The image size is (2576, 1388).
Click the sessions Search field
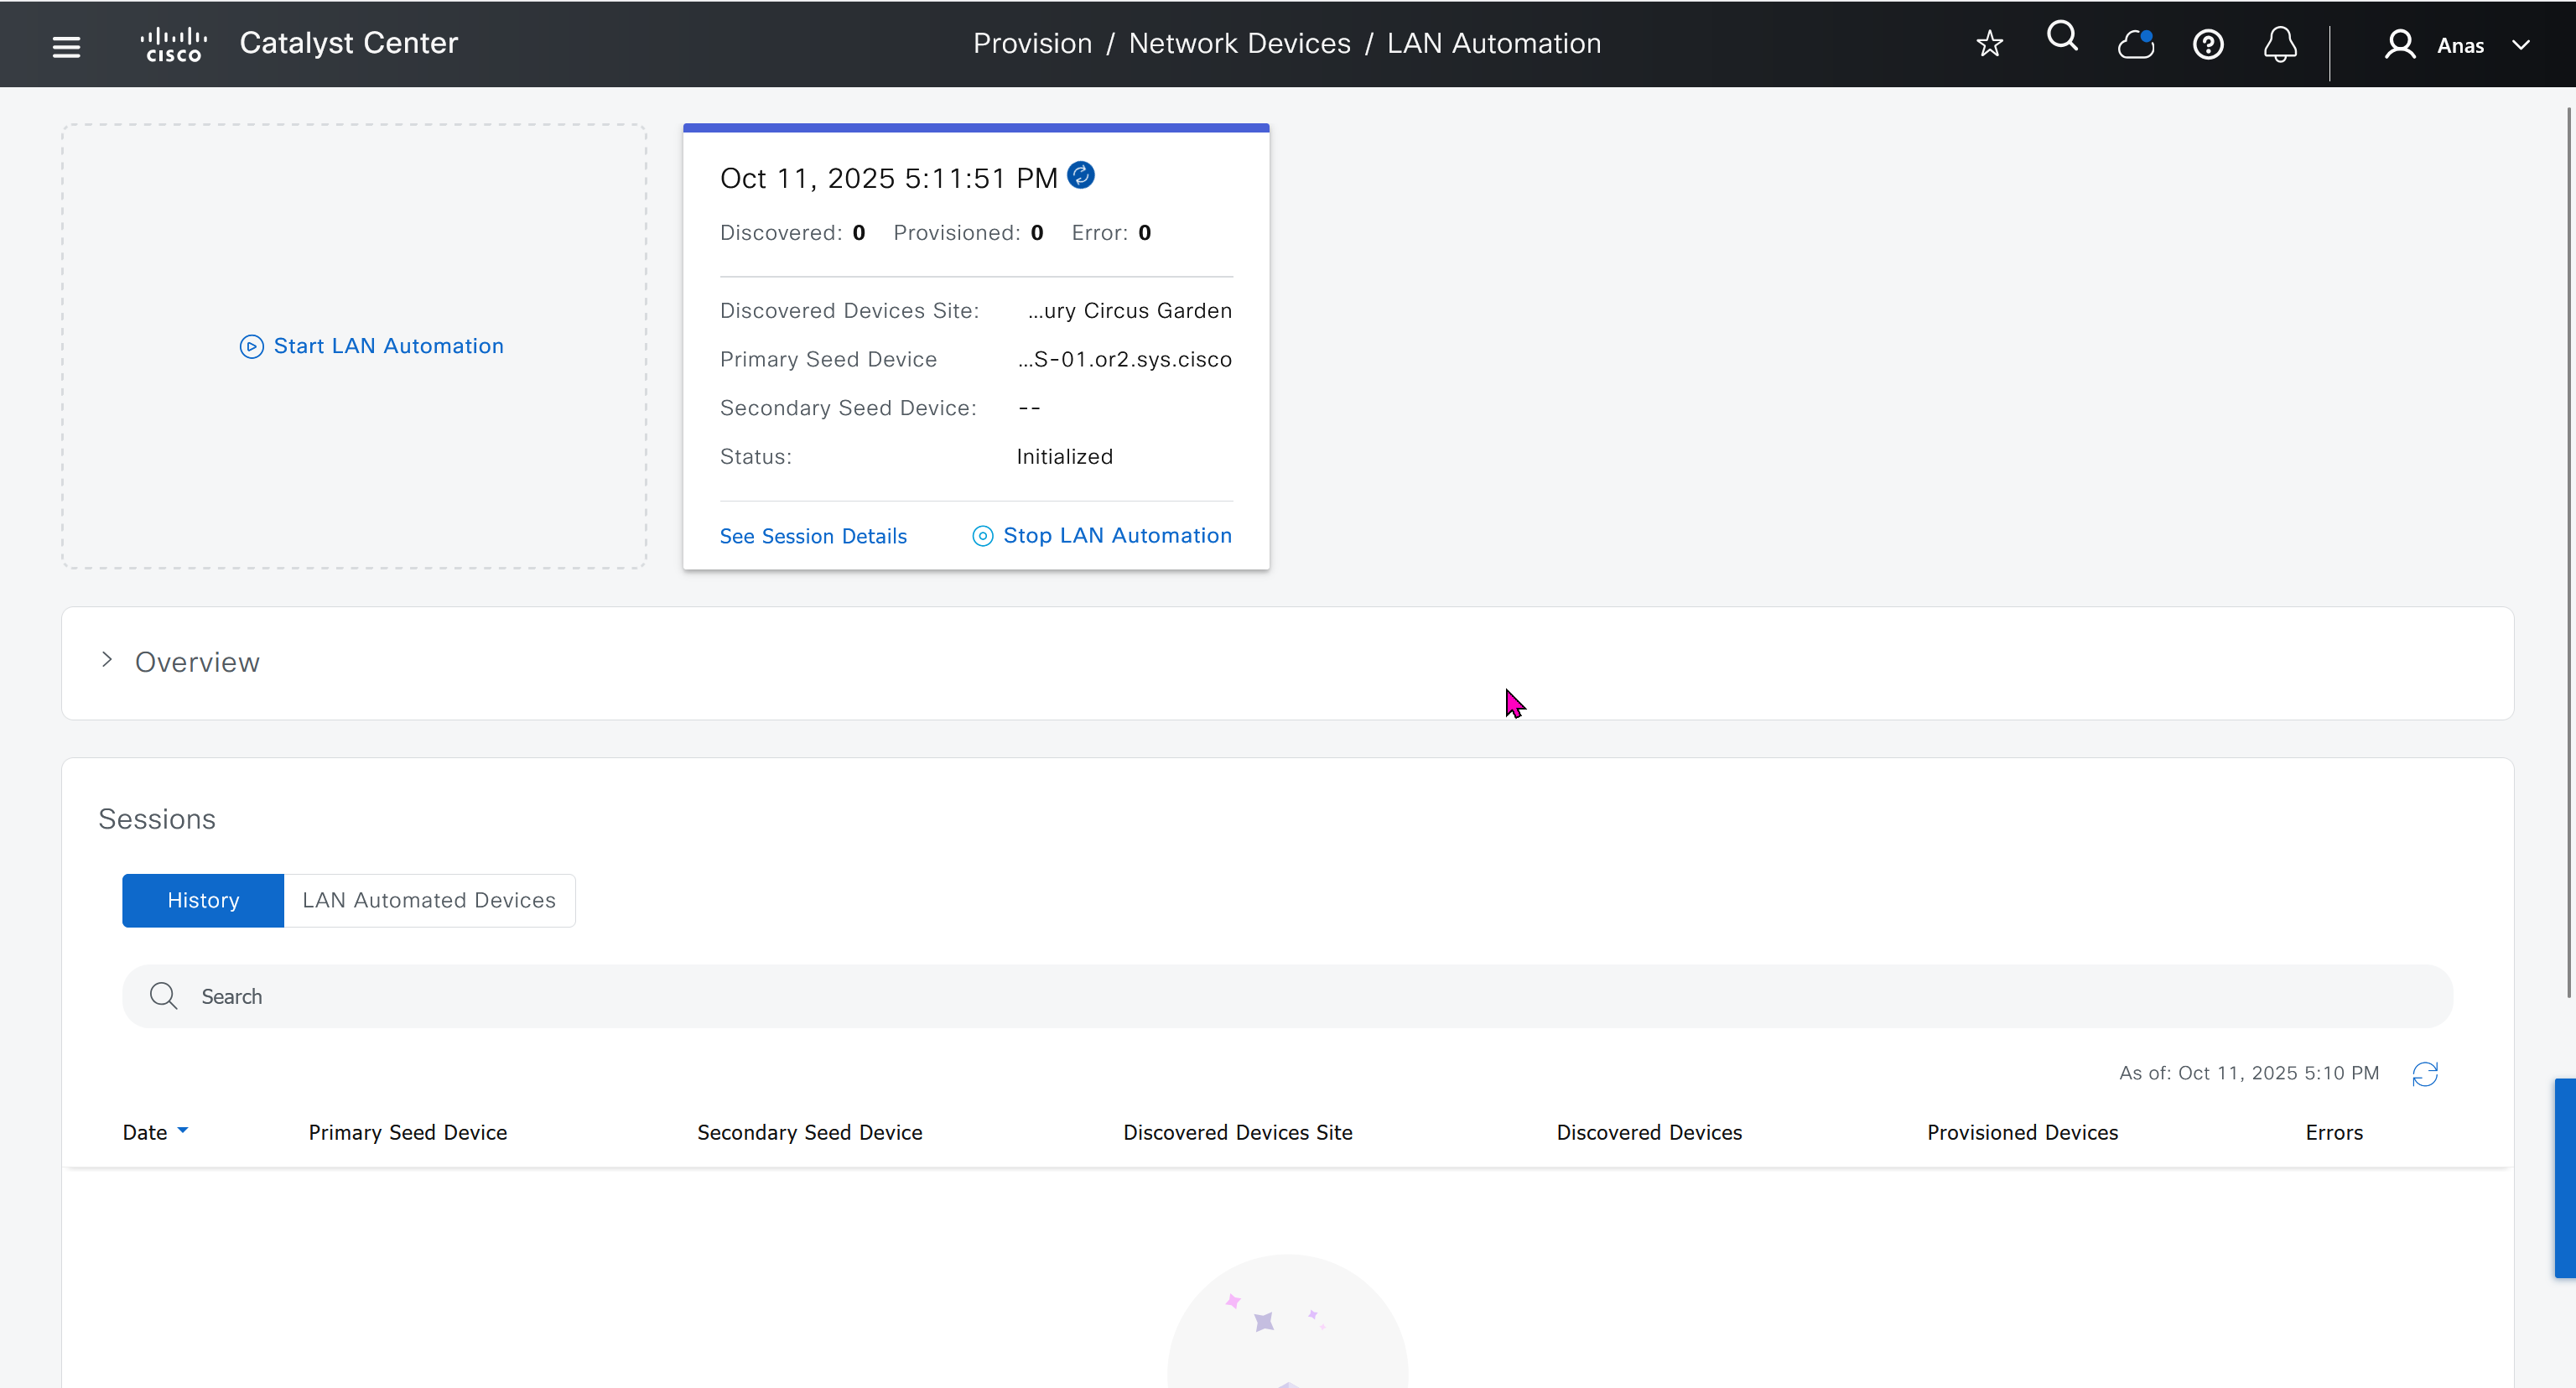(1286, 996)
